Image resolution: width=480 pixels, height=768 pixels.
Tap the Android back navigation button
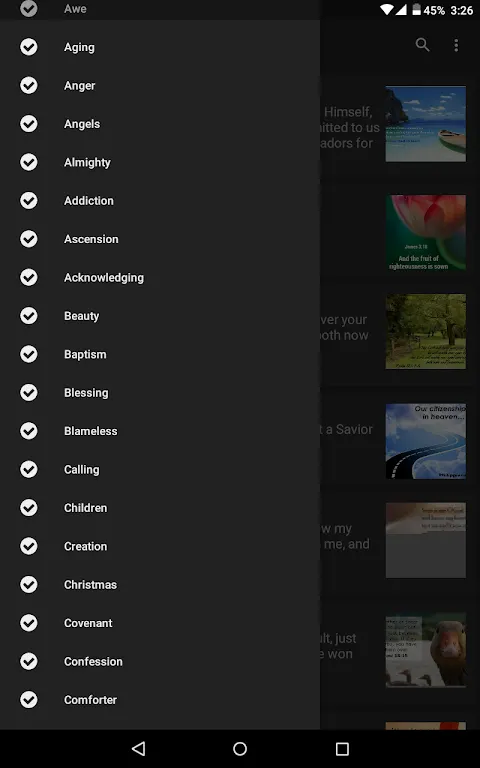tap(139, 748)
